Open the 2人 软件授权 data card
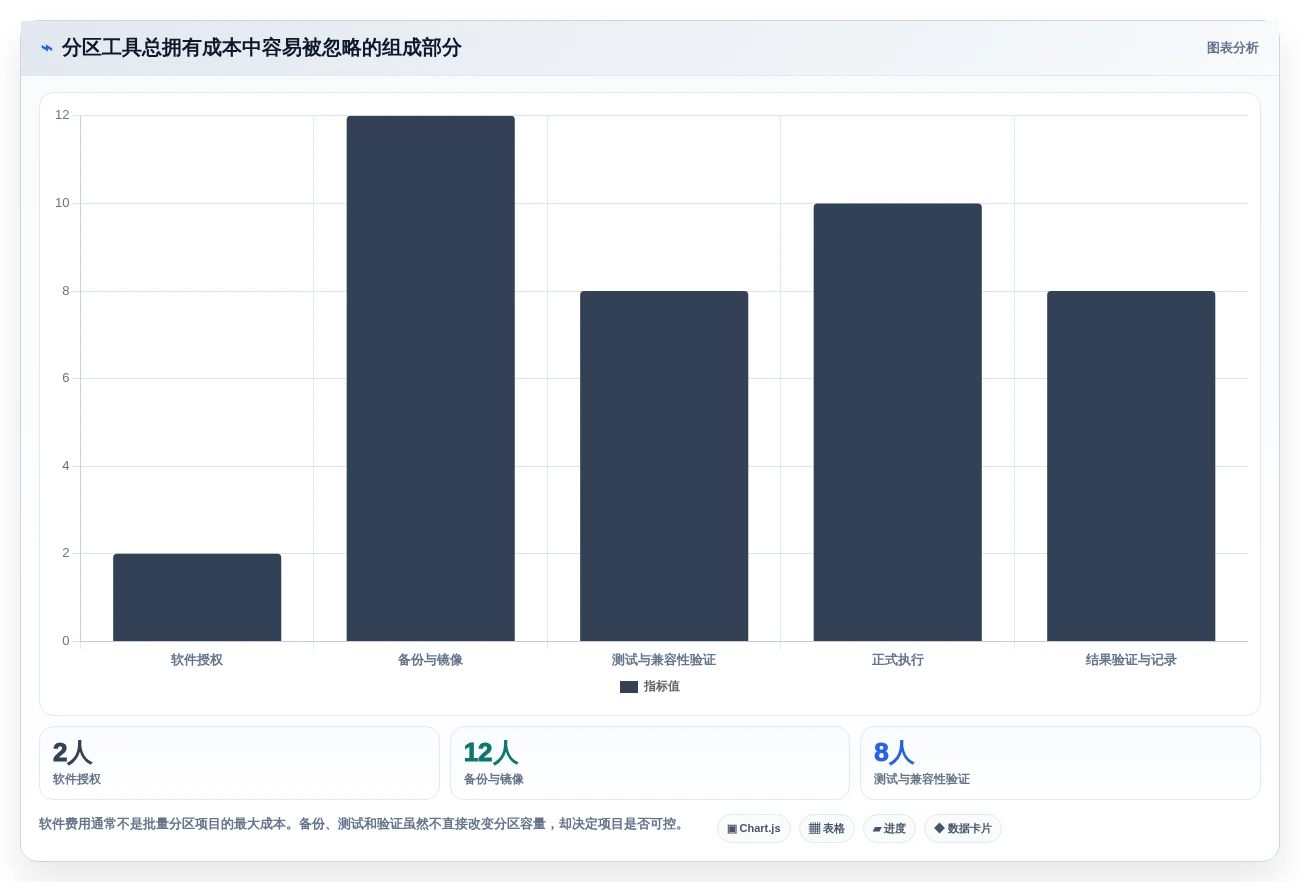The height and width of the screenshot is (882, 1300). pyautogui.click(x=239, y=763)
